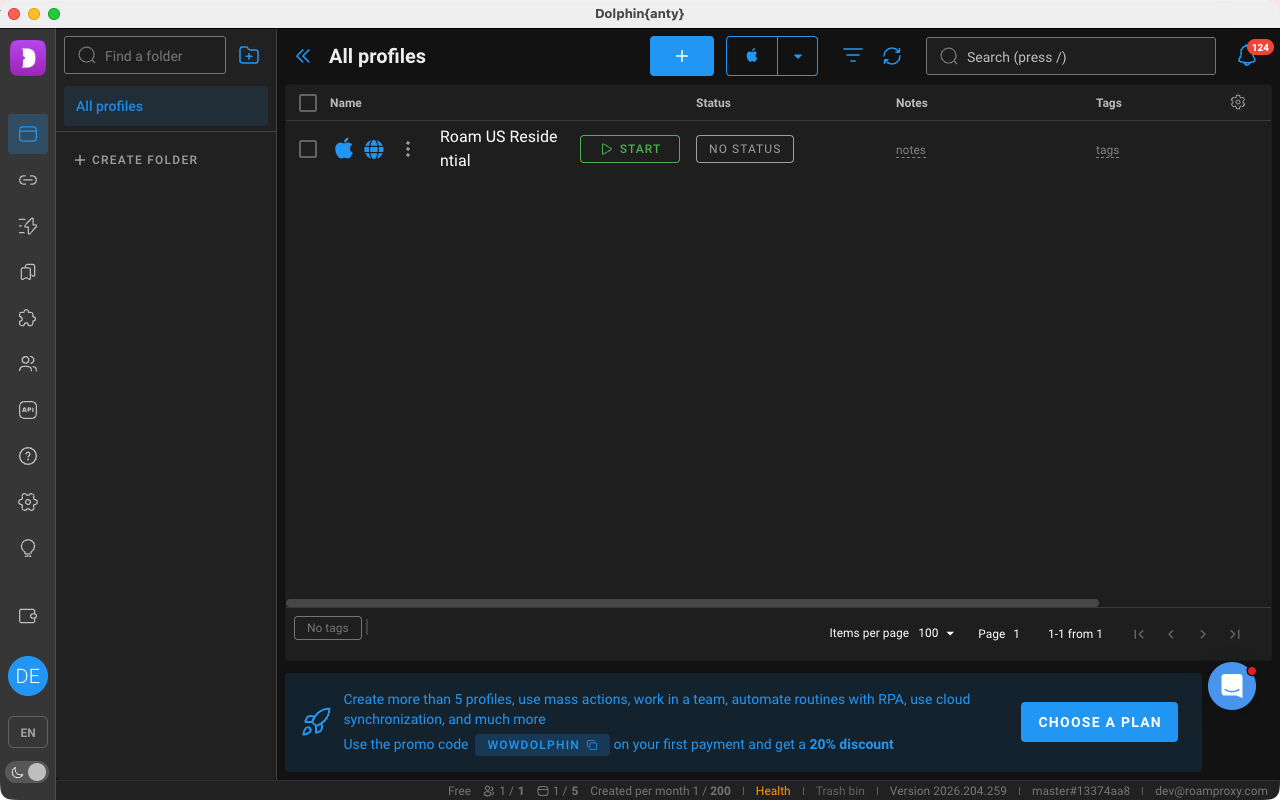Open the Bookmarks icon in sidebar

pyautogui.click(x=28, y=272)
